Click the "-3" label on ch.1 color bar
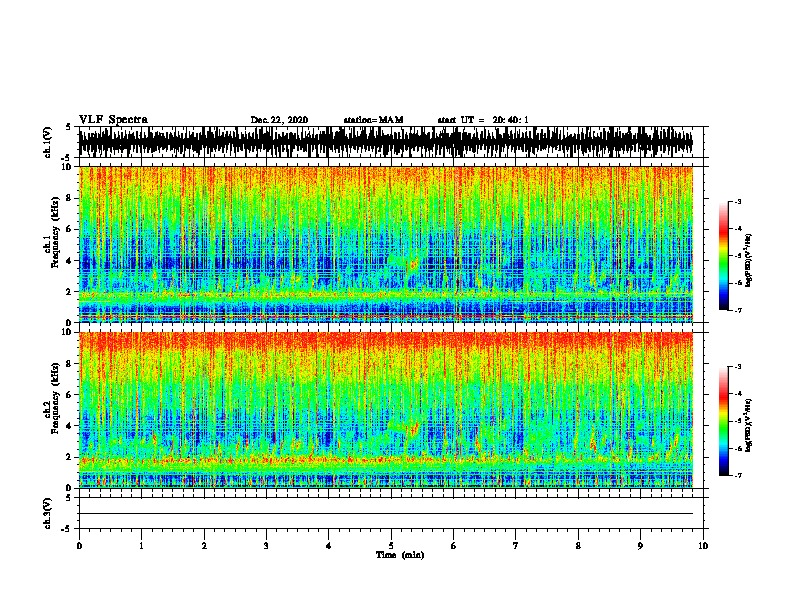 point(738,202)
